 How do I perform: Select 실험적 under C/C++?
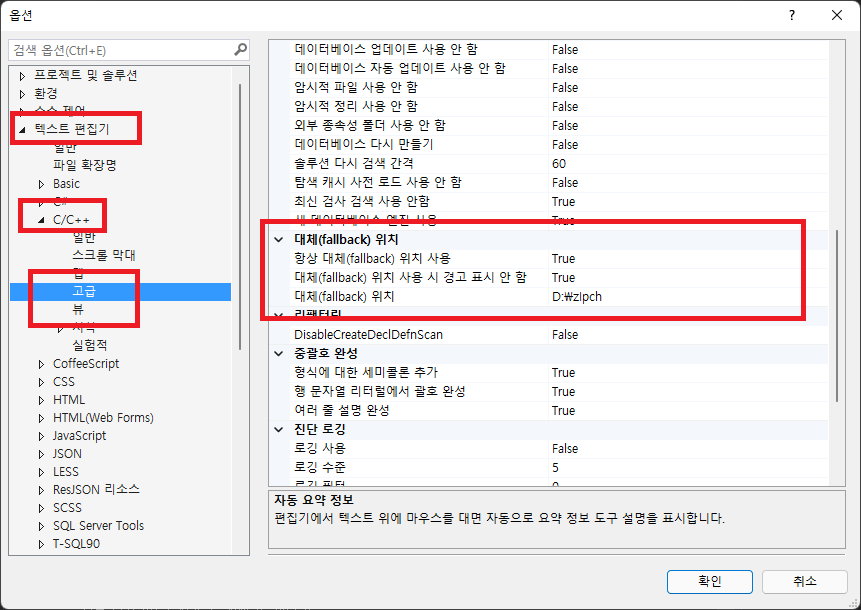tap(90, 345)
